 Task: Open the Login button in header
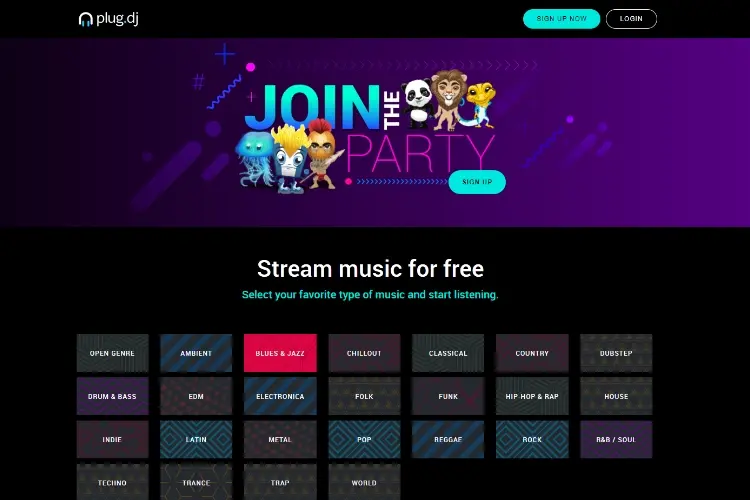[631, 19]
